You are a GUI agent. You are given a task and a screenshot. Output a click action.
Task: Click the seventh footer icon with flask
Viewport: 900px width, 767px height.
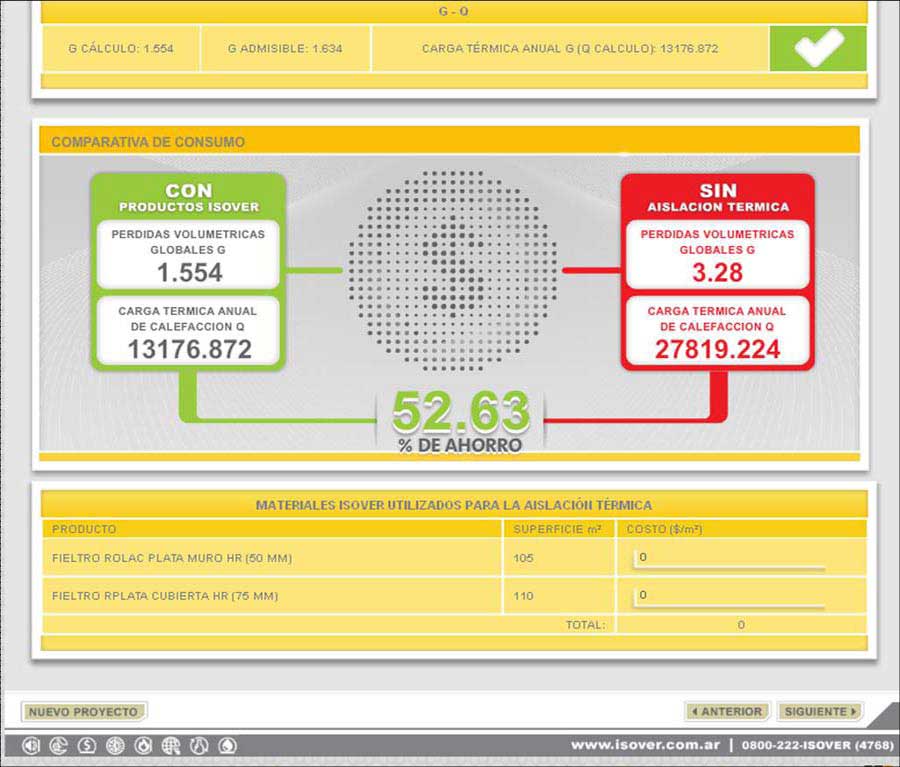[x=199, y=745]
